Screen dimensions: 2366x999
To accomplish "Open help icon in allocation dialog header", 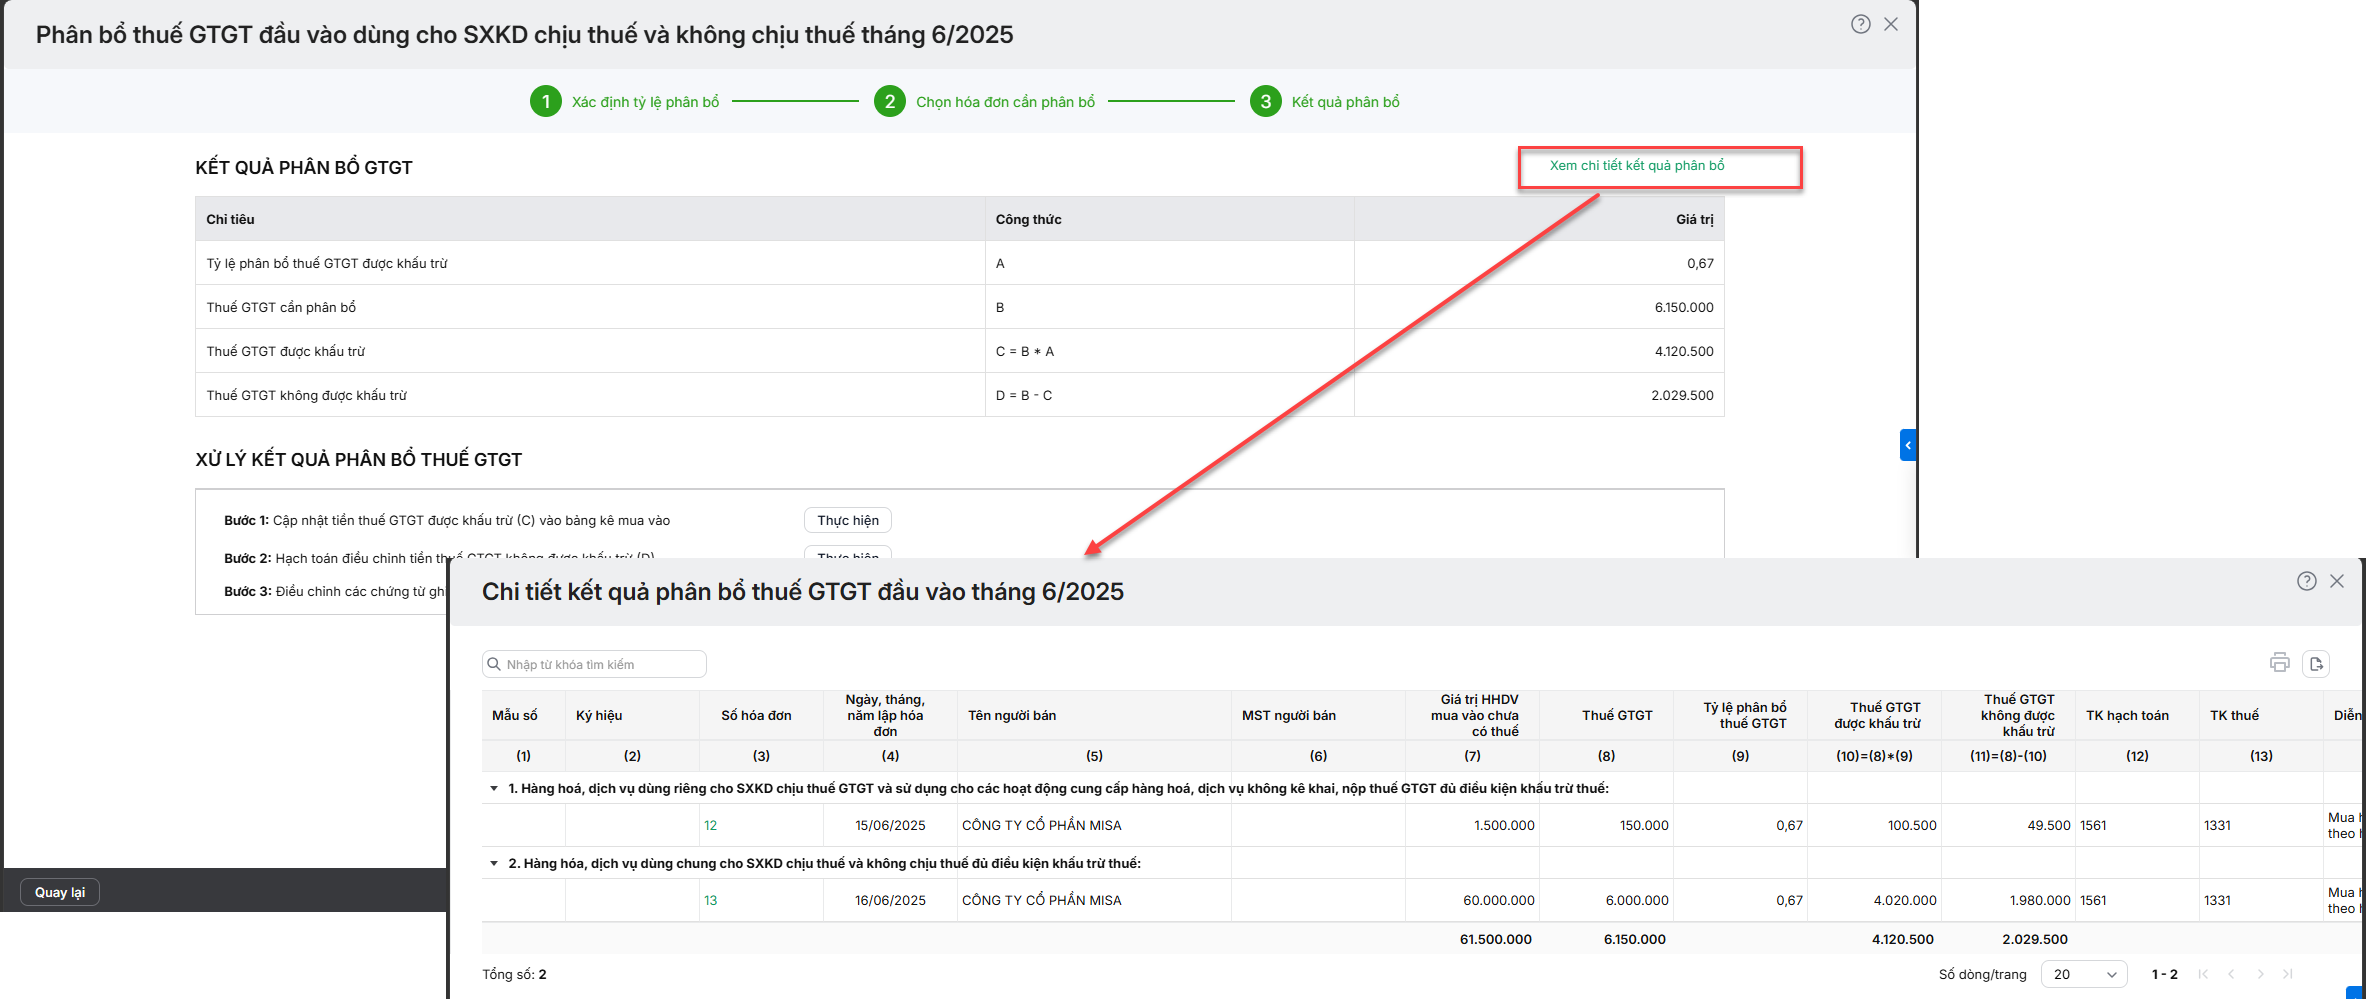I will [x=1860, y=24].
